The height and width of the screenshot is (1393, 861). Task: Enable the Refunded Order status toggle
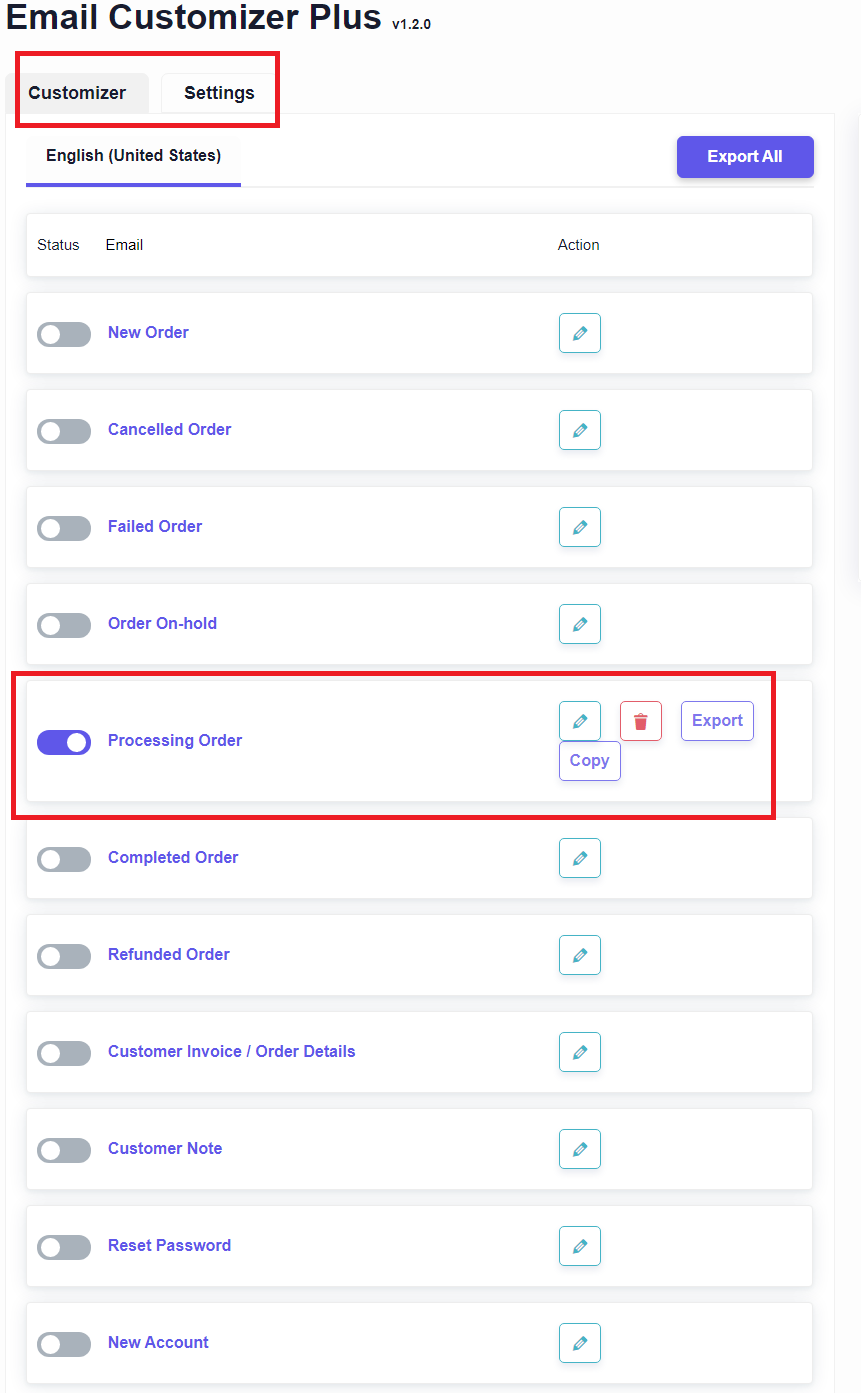coord(64,957)
